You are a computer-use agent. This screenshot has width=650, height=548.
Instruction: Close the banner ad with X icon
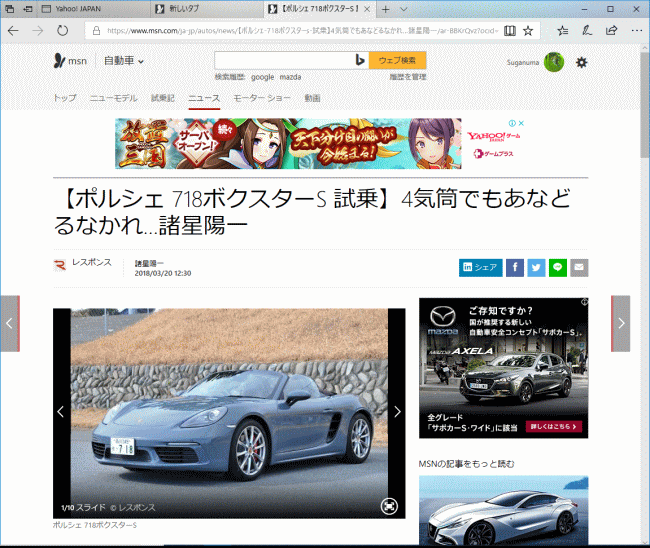[521, 123]
